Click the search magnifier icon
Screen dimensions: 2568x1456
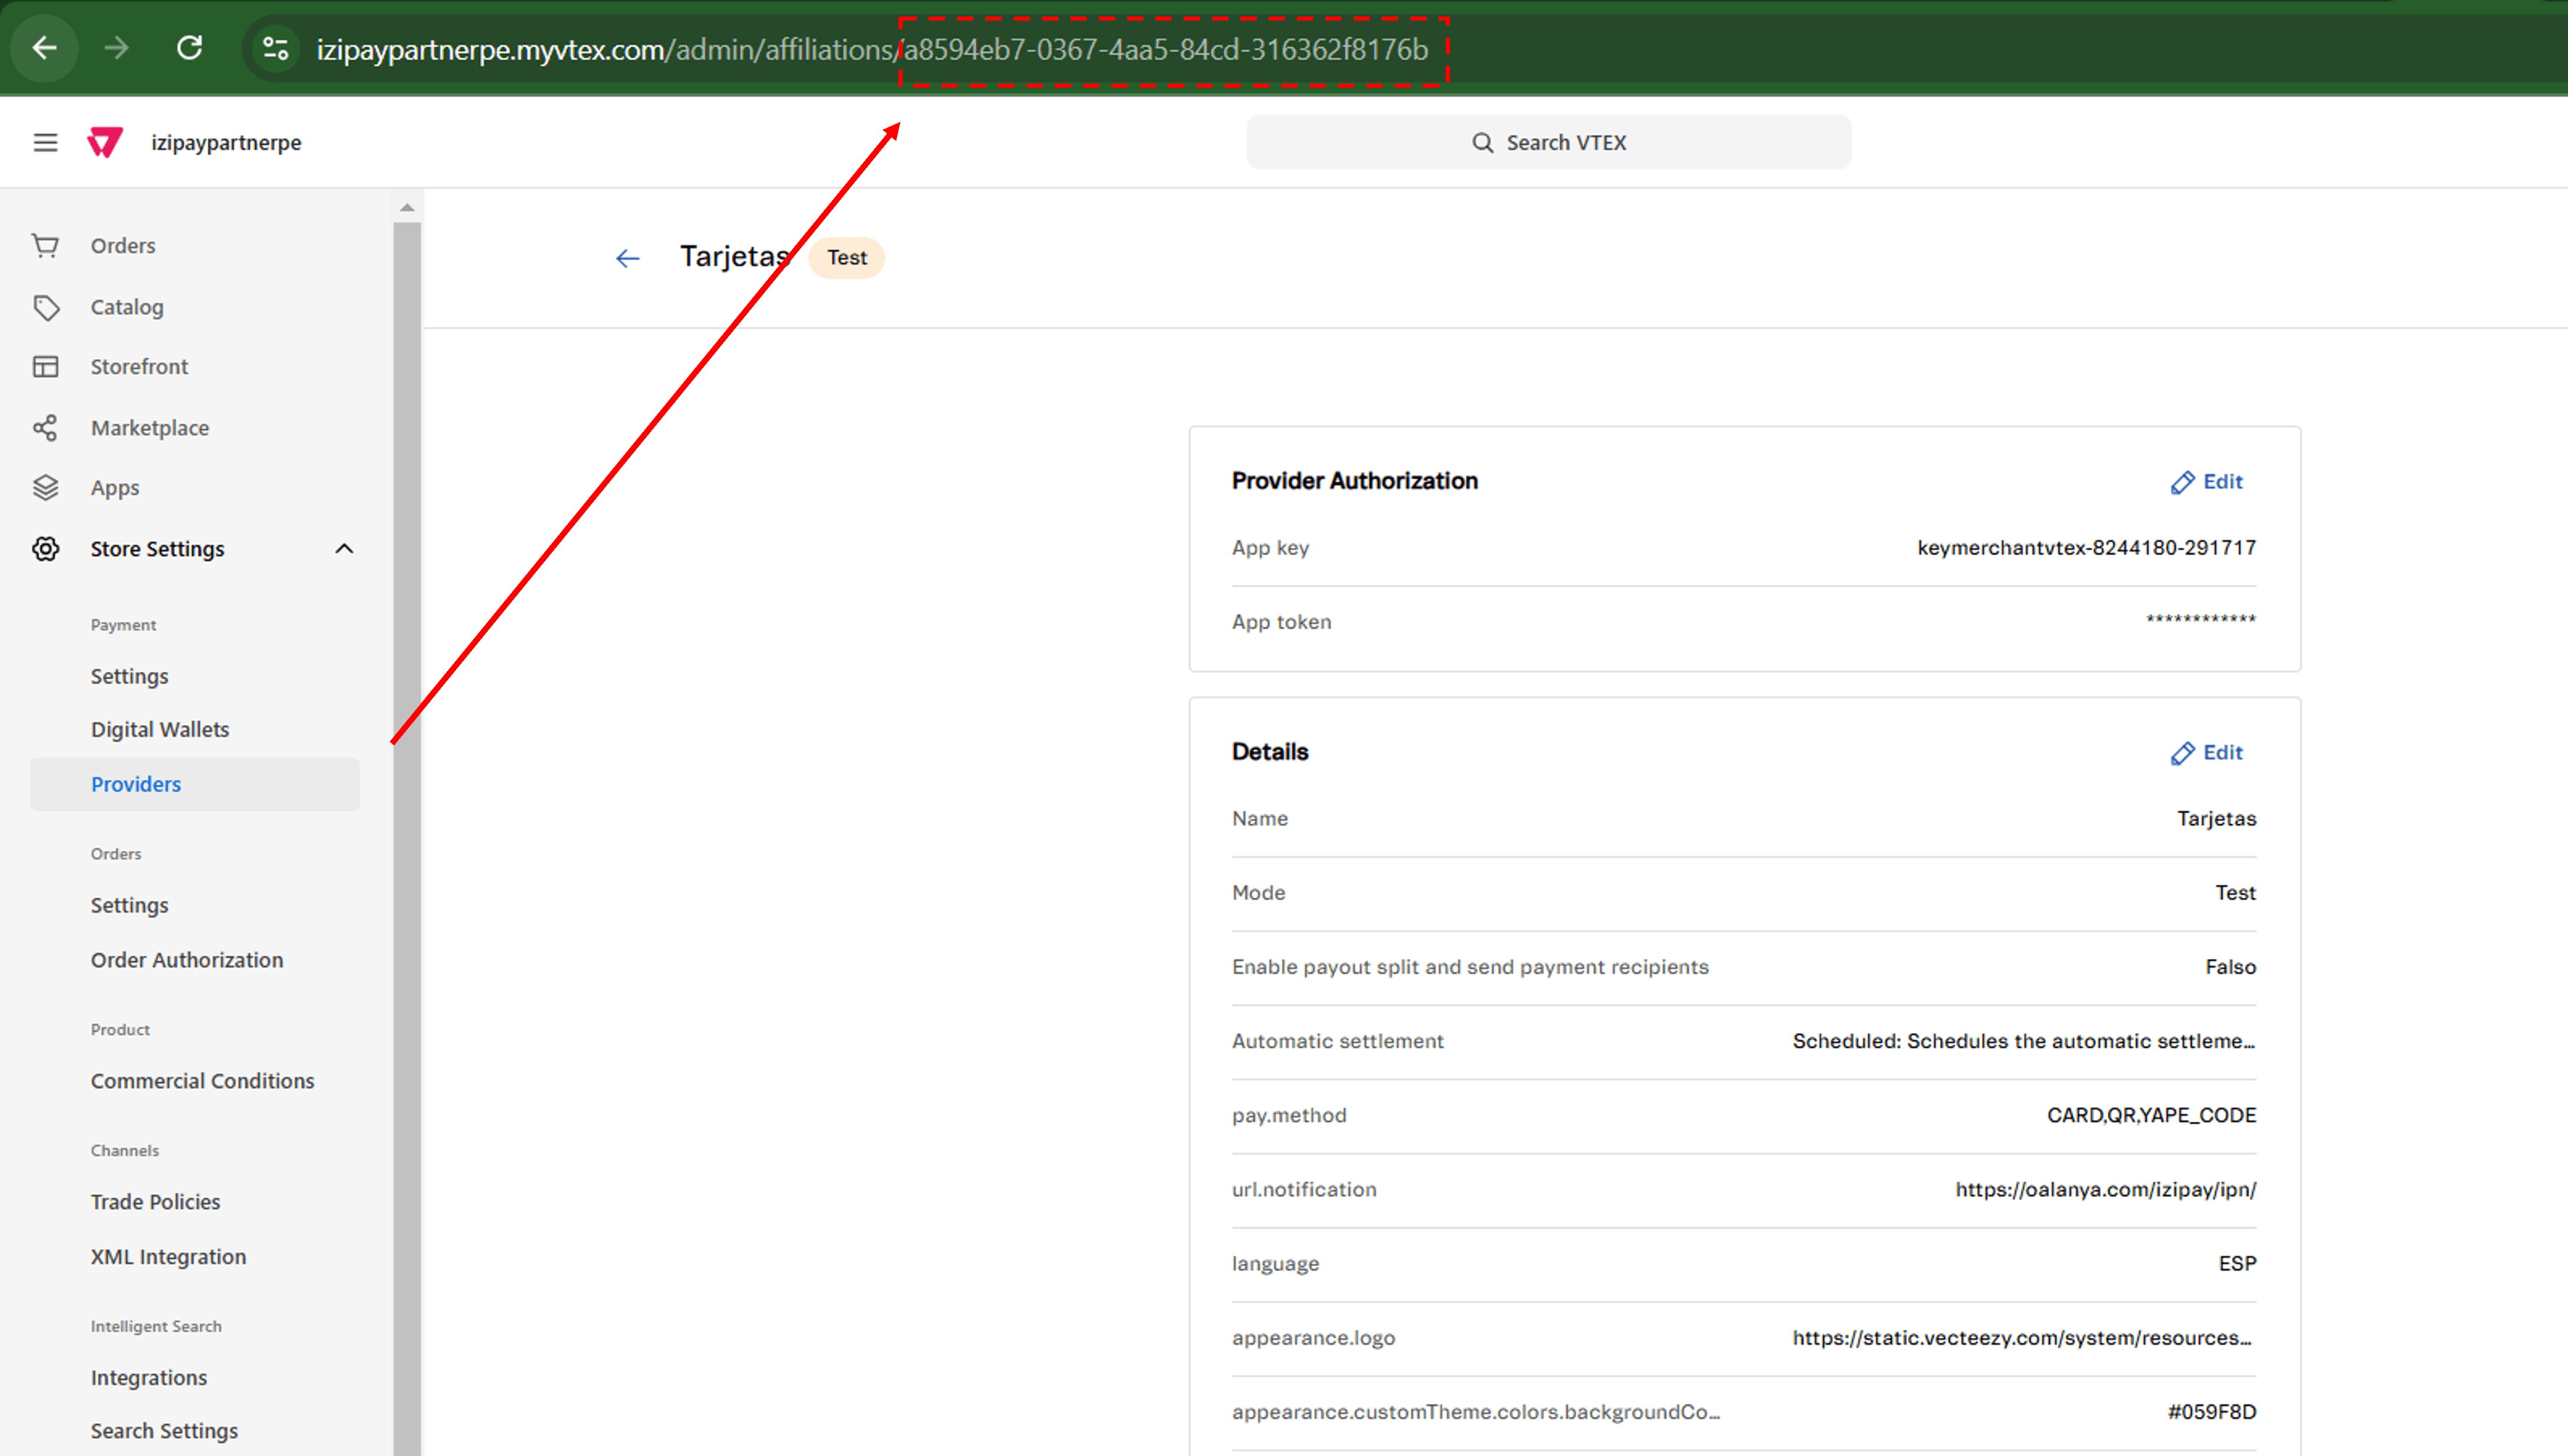coord(1482,143)
